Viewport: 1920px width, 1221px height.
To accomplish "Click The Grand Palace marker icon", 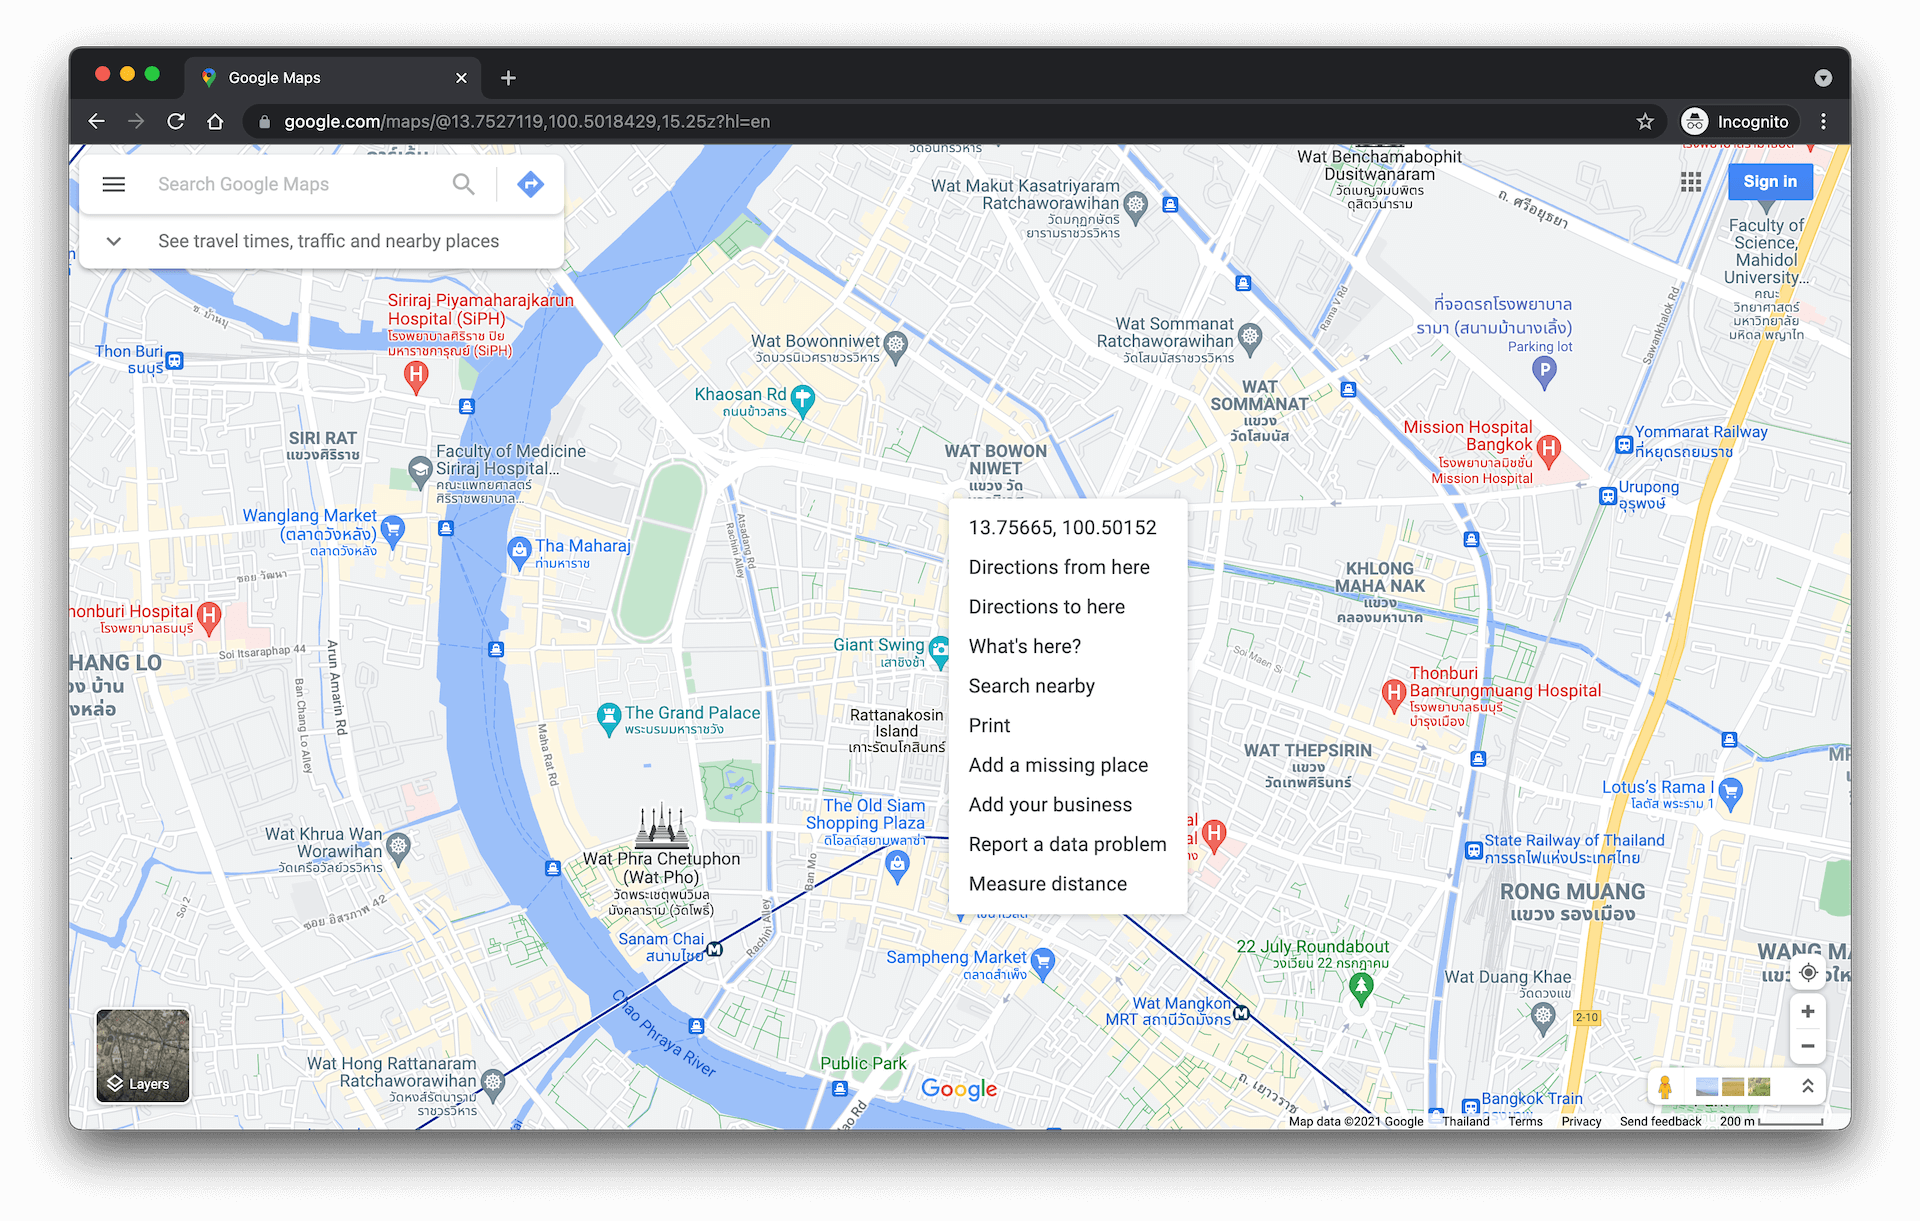I will [x=608, y=718].
